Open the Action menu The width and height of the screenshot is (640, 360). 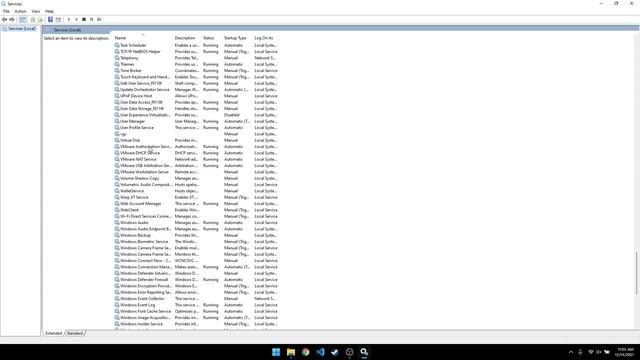[20, 11]
